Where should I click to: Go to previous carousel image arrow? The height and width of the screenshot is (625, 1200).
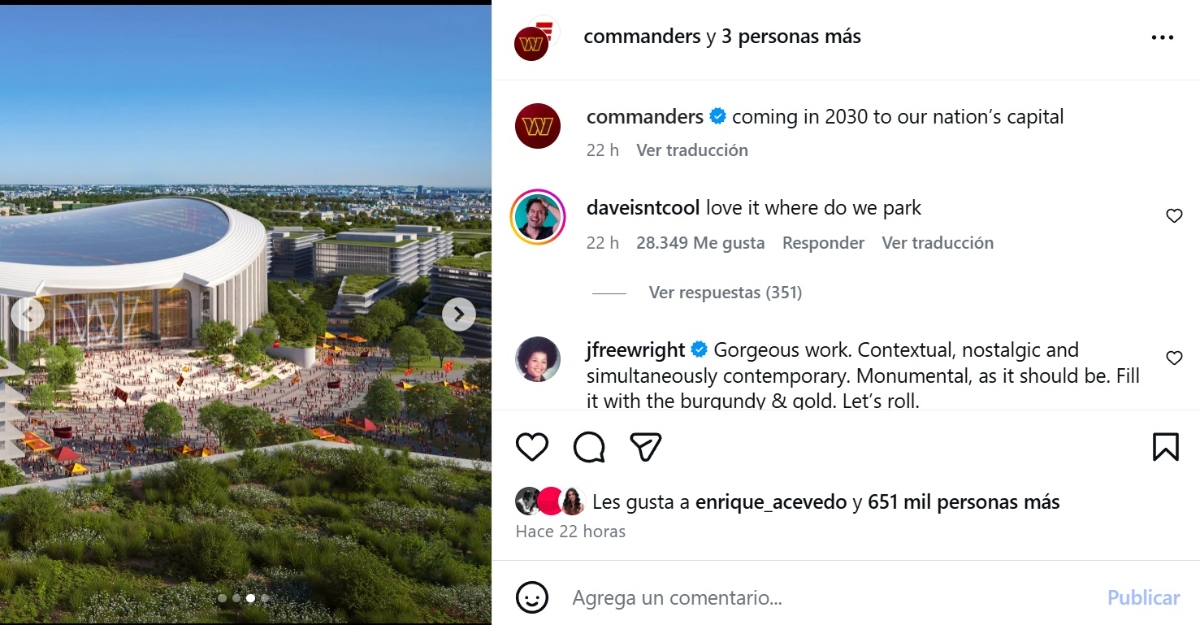(x=28, y=315)
